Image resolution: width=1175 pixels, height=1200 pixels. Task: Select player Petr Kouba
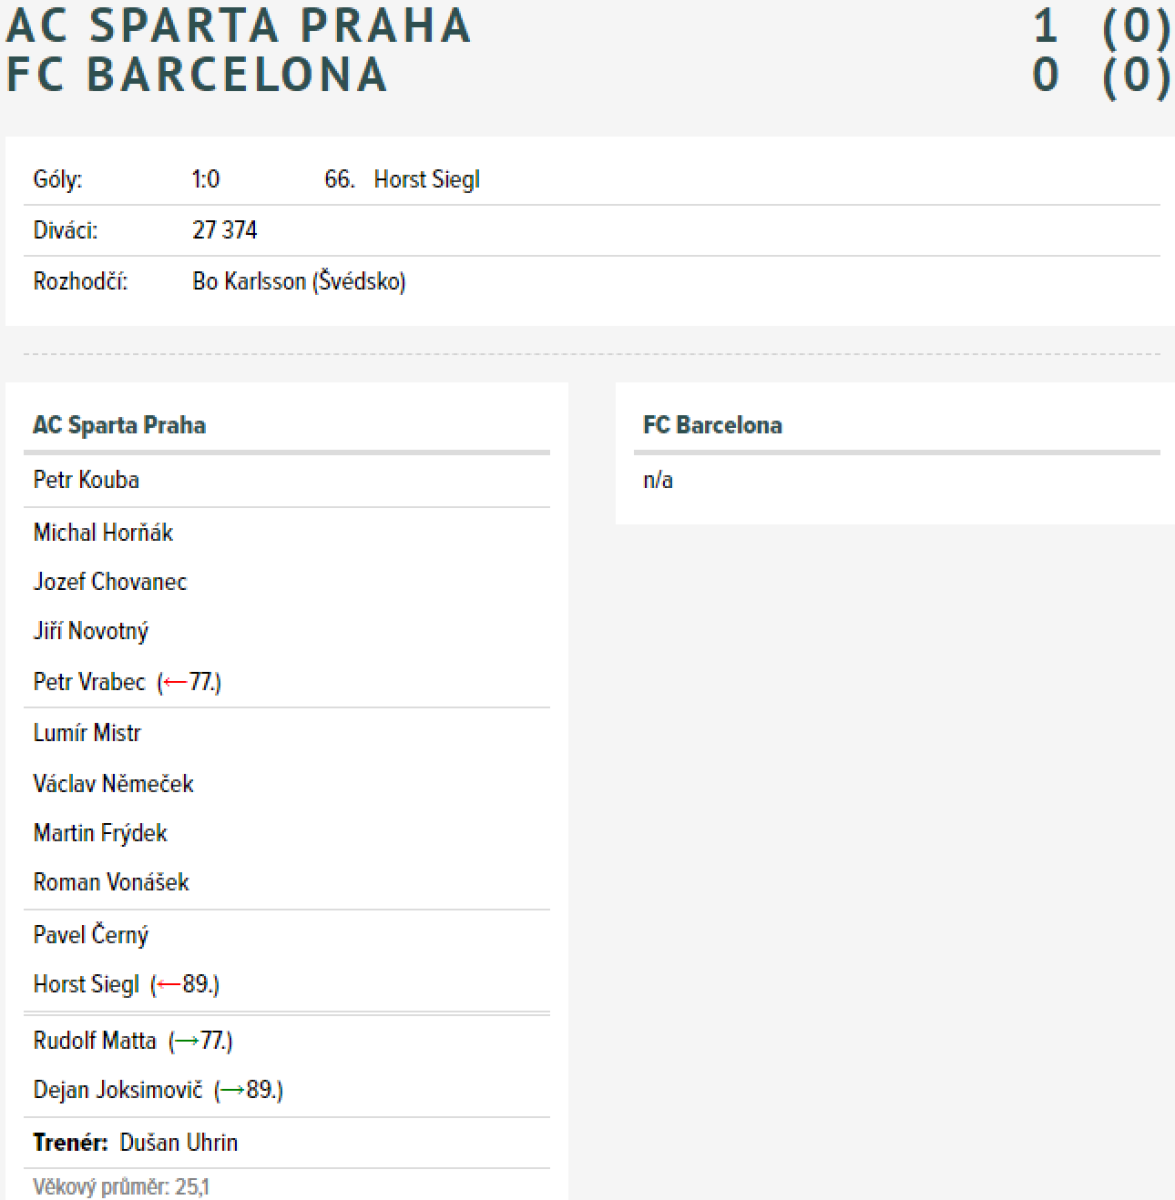point(86,480)
